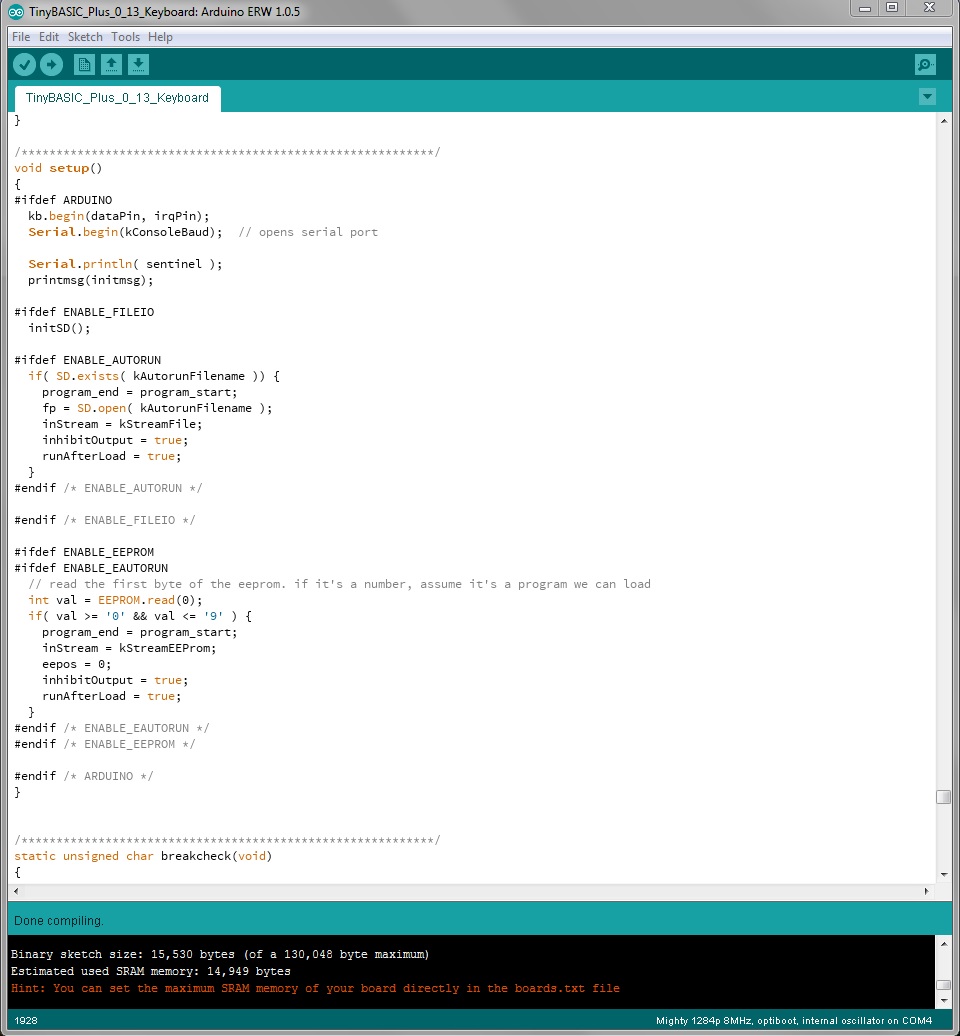Upload the sketch using the arrow icon

click(x=51, y=64)
